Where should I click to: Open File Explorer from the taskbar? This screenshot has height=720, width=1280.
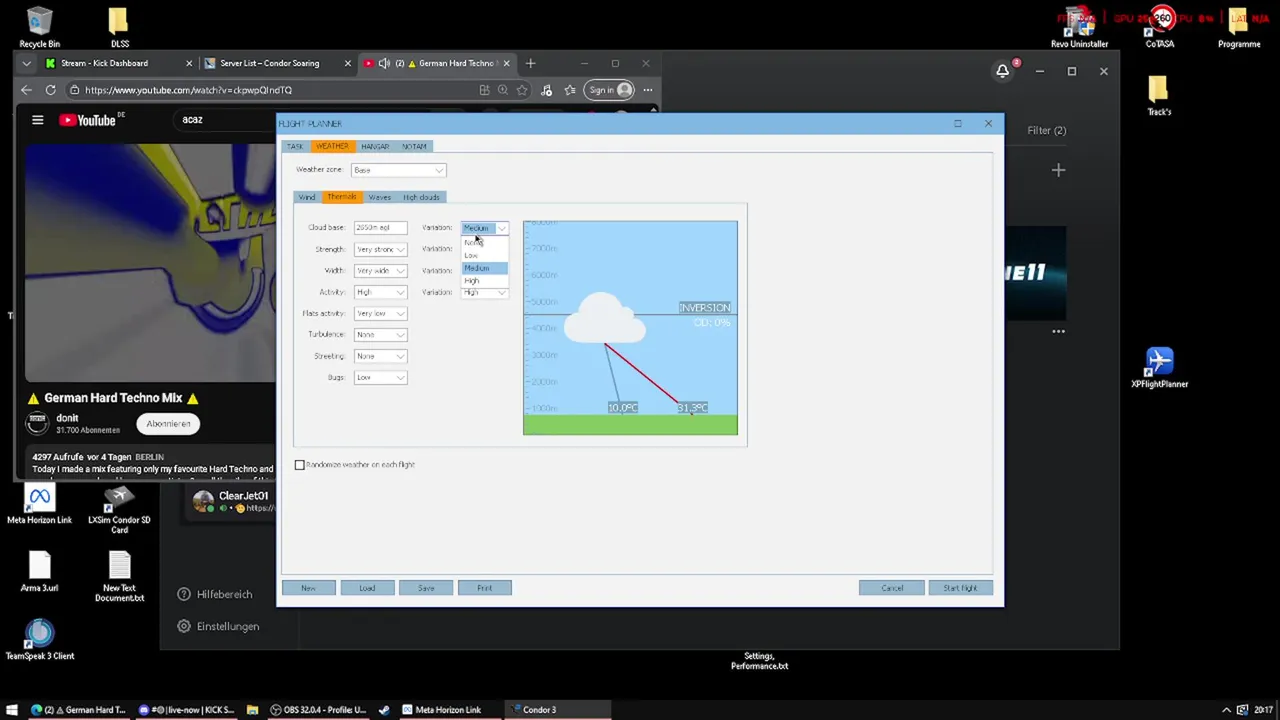(253, 710)
